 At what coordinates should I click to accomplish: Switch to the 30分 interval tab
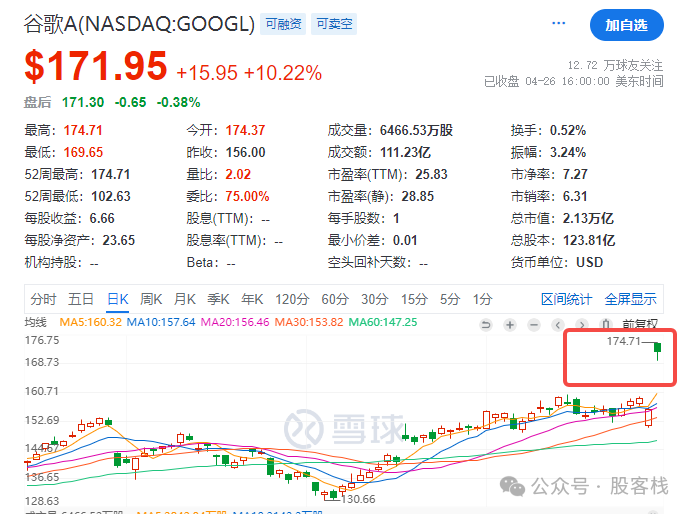click(x=375, y=299)
